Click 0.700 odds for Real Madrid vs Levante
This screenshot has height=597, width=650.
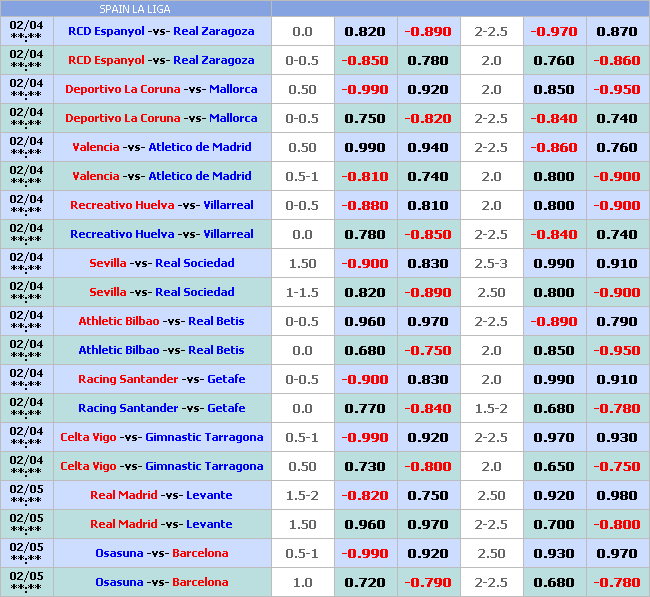click(x=553, y=524)
